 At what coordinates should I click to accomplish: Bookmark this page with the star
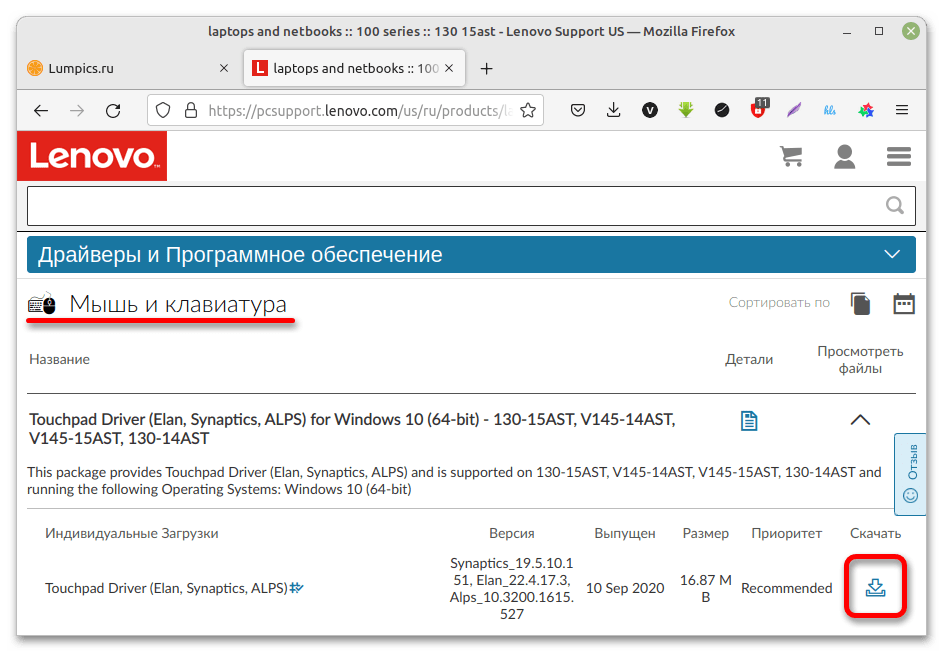528,110
